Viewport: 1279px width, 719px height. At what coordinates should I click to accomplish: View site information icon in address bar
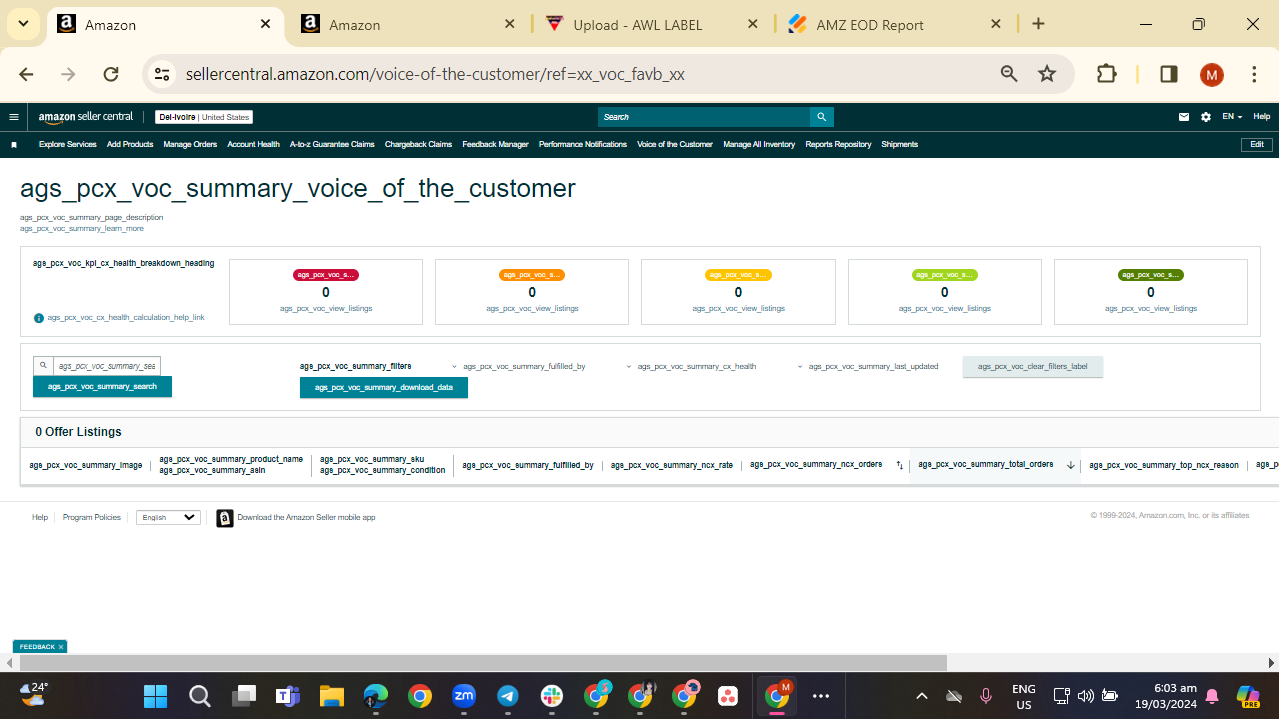click(162, 74)
